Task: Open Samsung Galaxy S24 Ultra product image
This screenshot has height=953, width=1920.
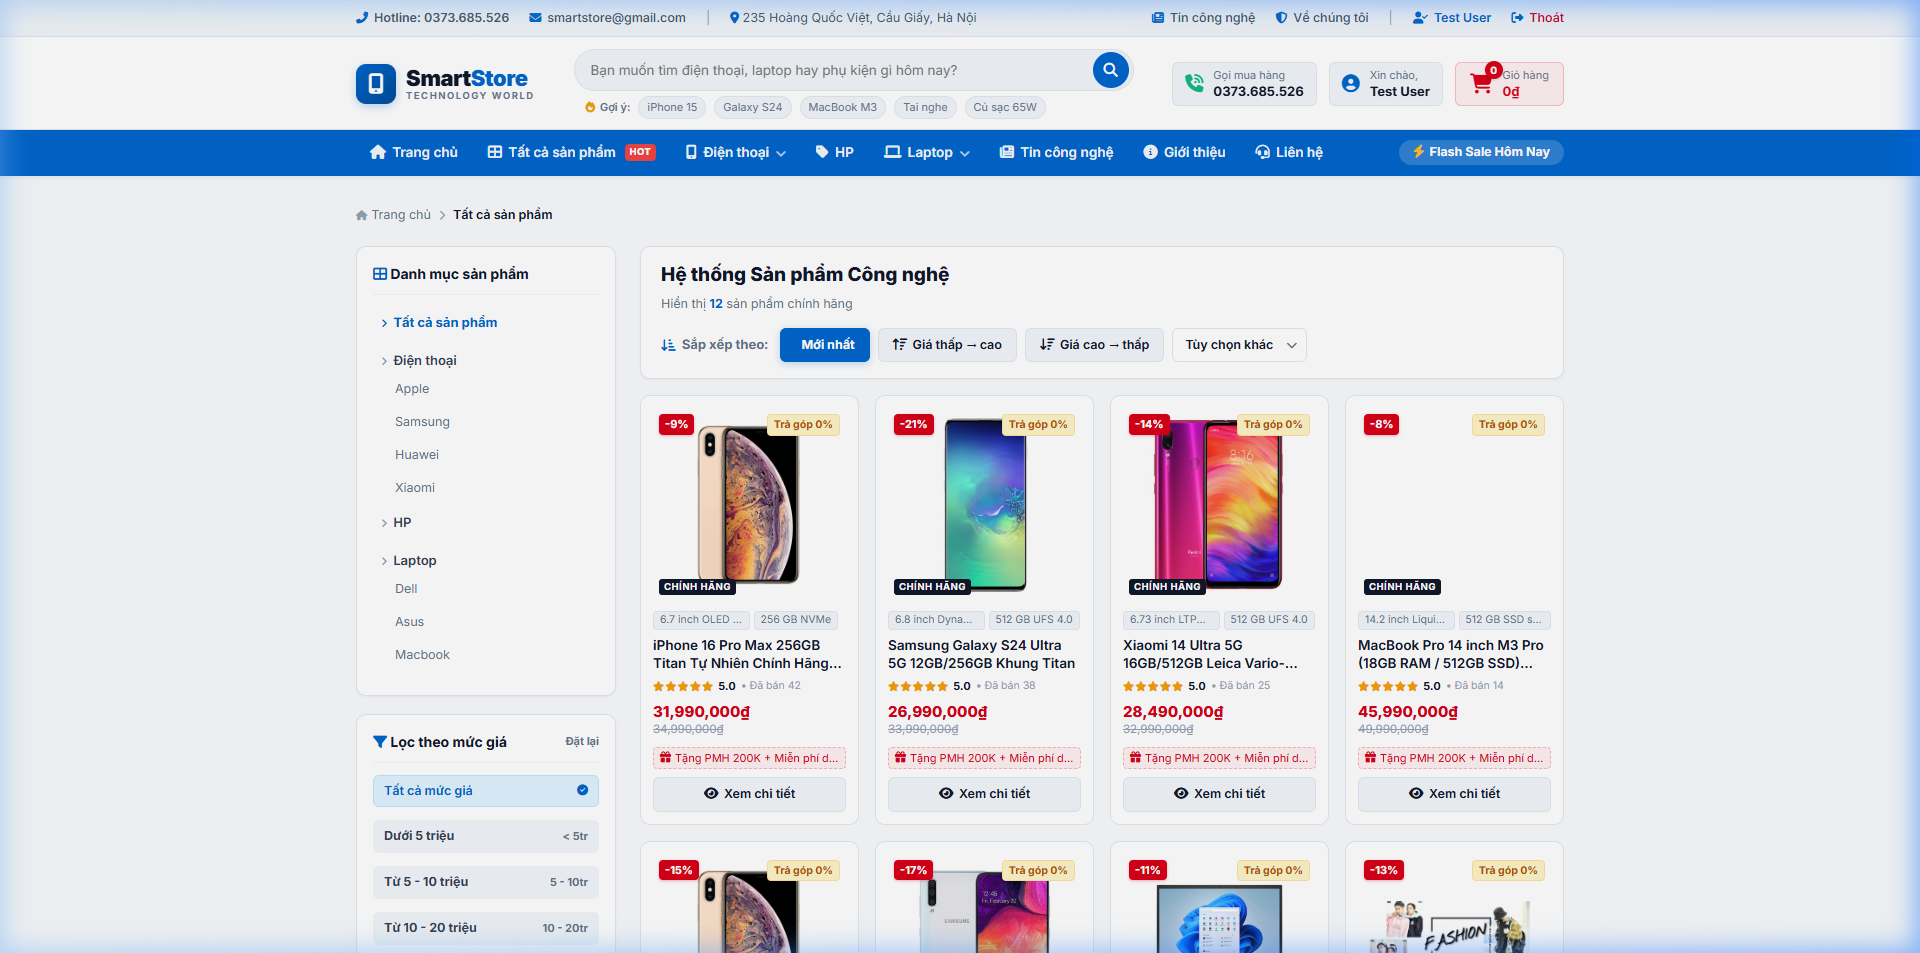Action: tap(985, 504)
